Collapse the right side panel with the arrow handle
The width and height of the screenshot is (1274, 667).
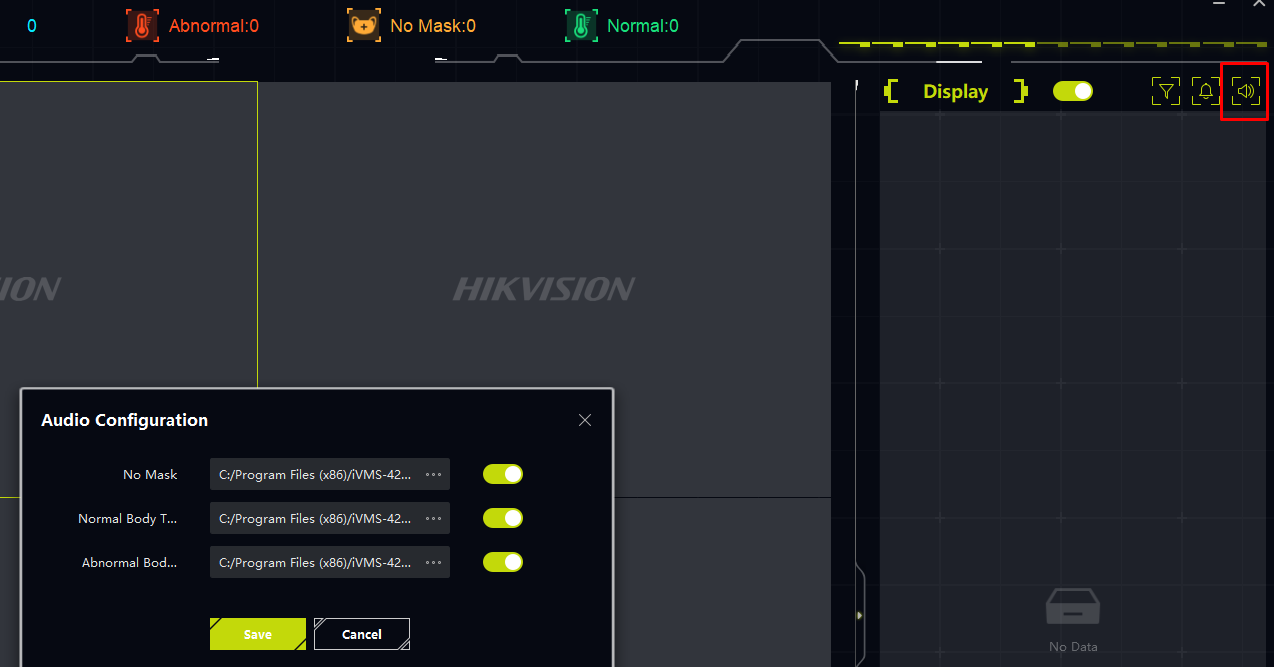coord(859,615)
